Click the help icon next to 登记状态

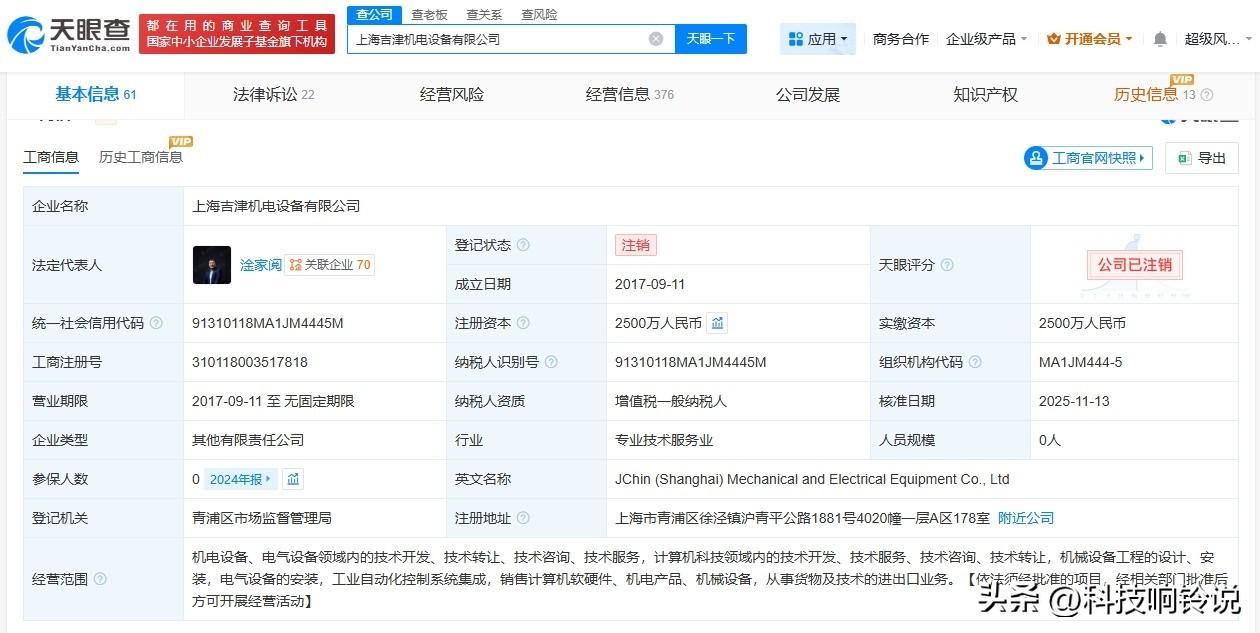click(x=523, y=246)
